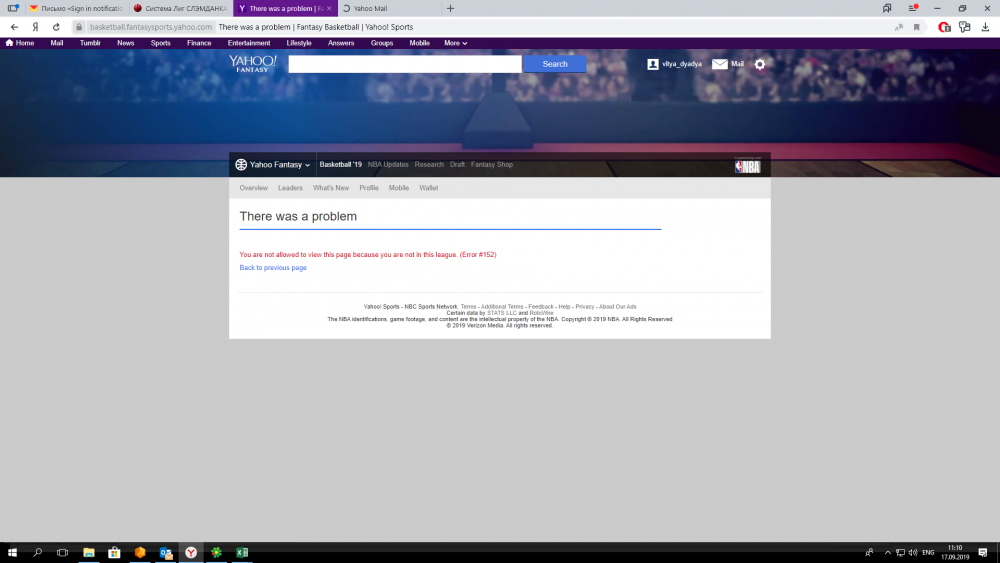
Task: Open Lifestyle in the Yahoo top bar
Action: [x=299, y=43]
